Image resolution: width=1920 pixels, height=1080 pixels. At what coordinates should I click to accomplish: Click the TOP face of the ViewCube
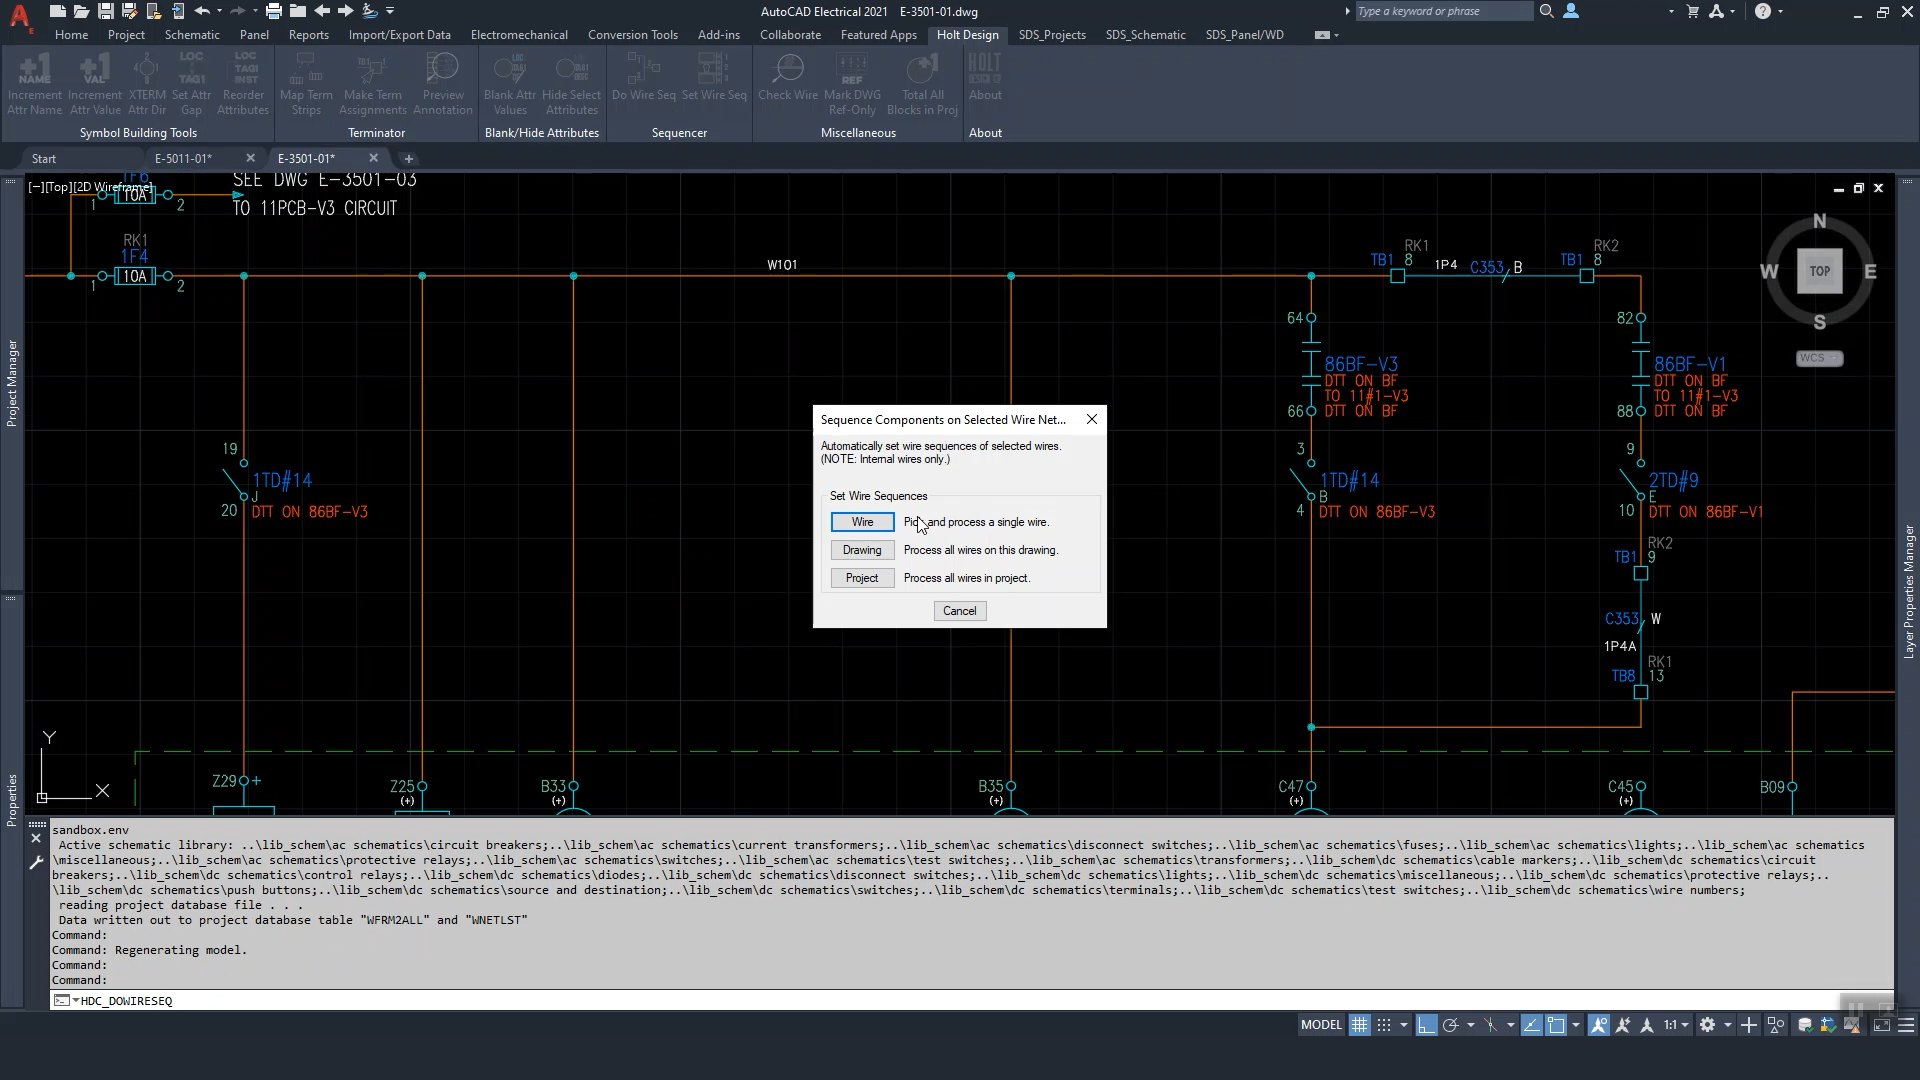pos(1819,271)
